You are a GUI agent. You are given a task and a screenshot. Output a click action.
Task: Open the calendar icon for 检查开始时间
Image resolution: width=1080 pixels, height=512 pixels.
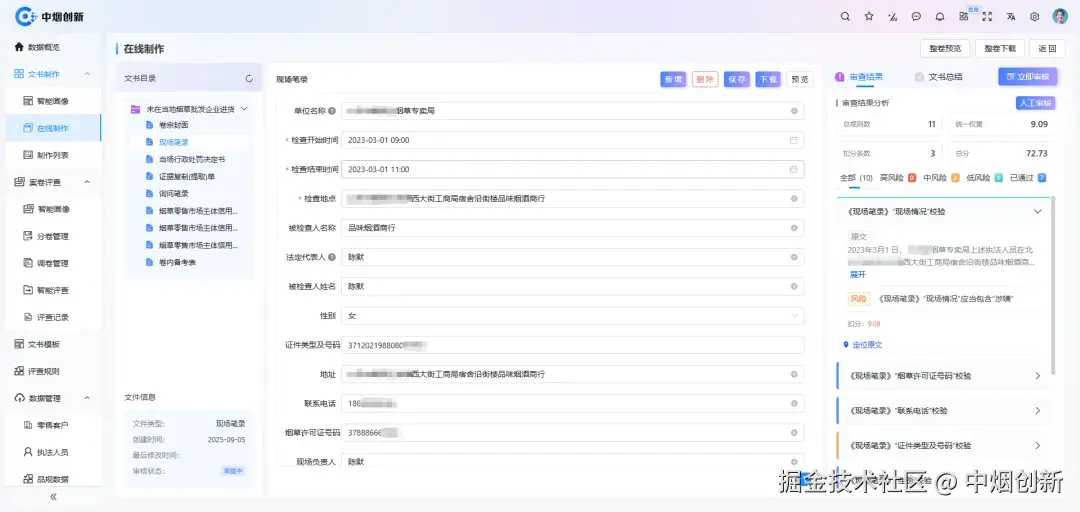[793, 140]
